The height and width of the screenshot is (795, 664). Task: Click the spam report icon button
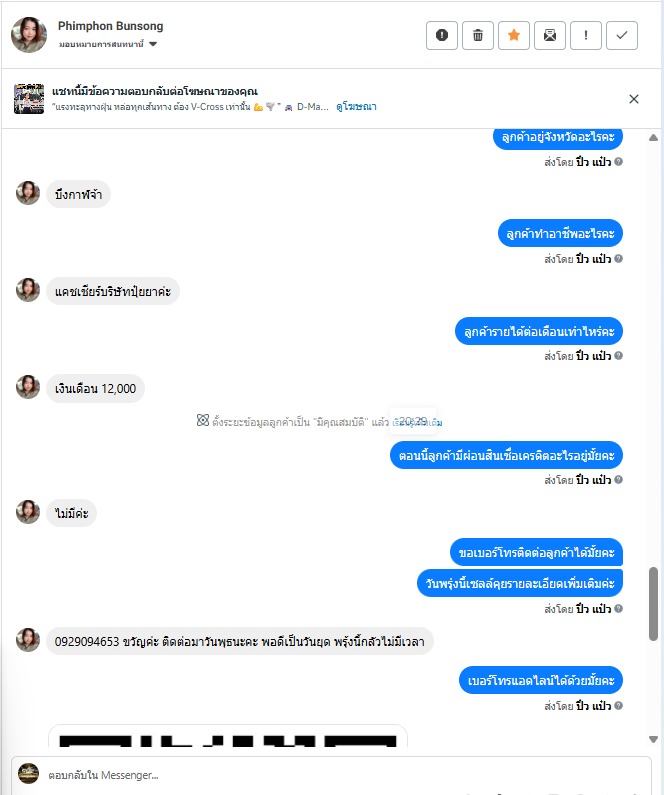coord(441,35)
